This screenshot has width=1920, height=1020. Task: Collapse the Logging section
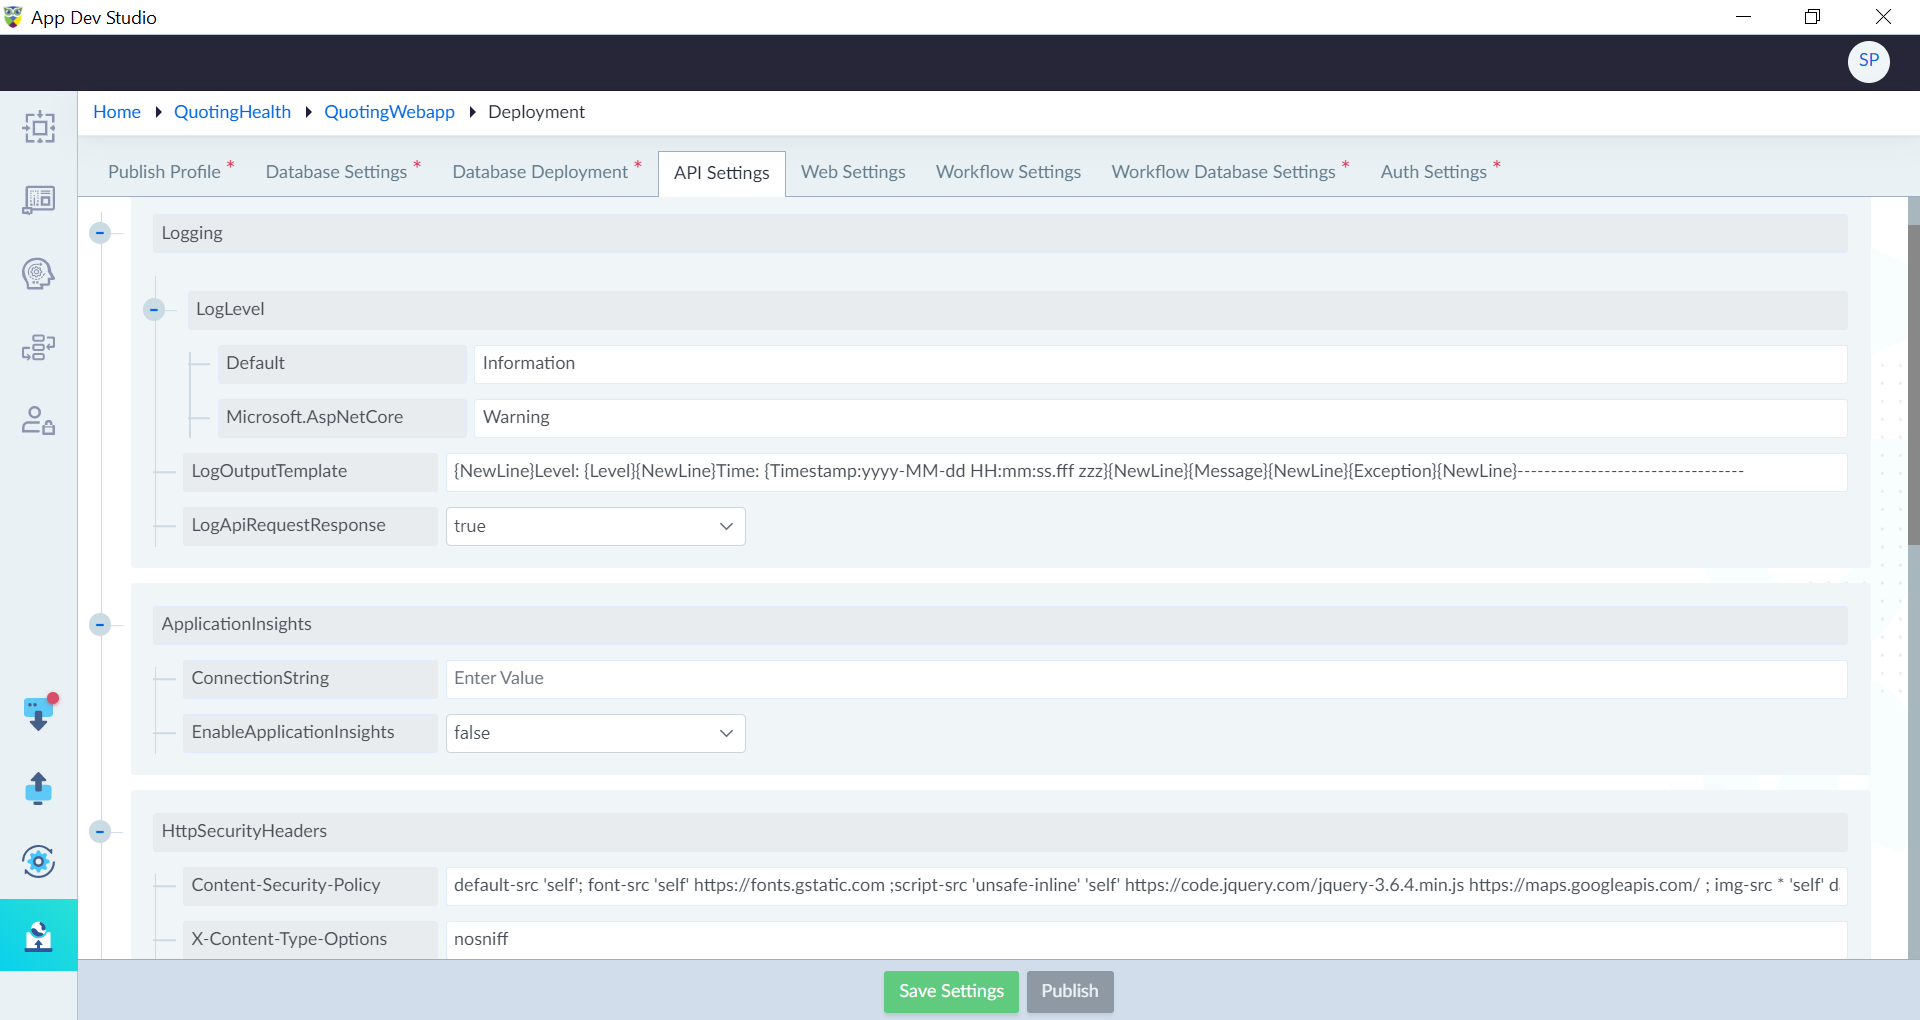pyautogui.click(x=100, y=233)
